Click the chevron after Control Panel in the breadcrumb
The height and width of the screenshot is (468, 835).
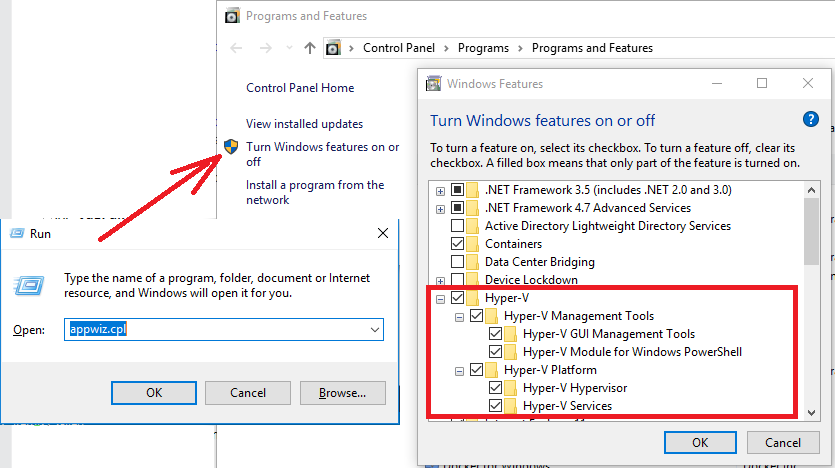pos(447,48)
